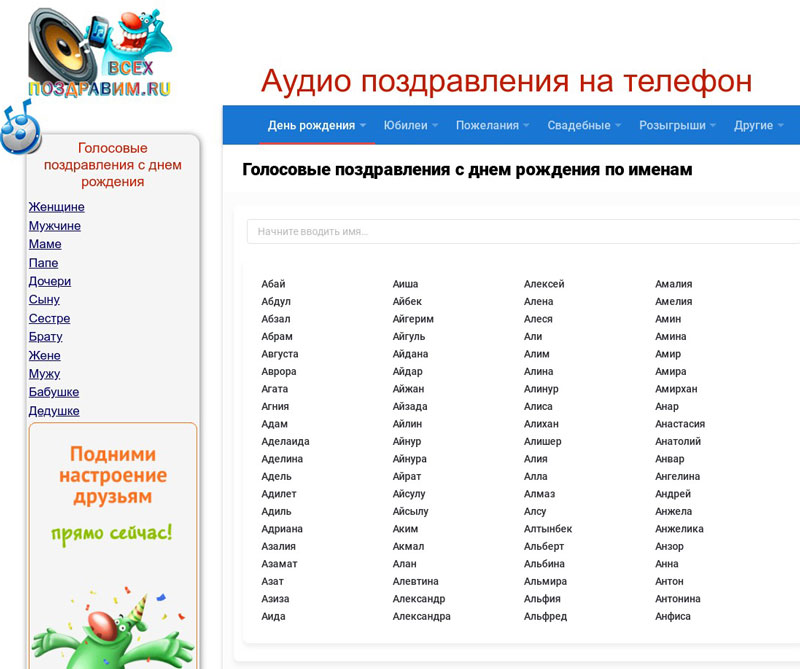Select the name Аделаида
800x669 pixels.
(285, 441)
